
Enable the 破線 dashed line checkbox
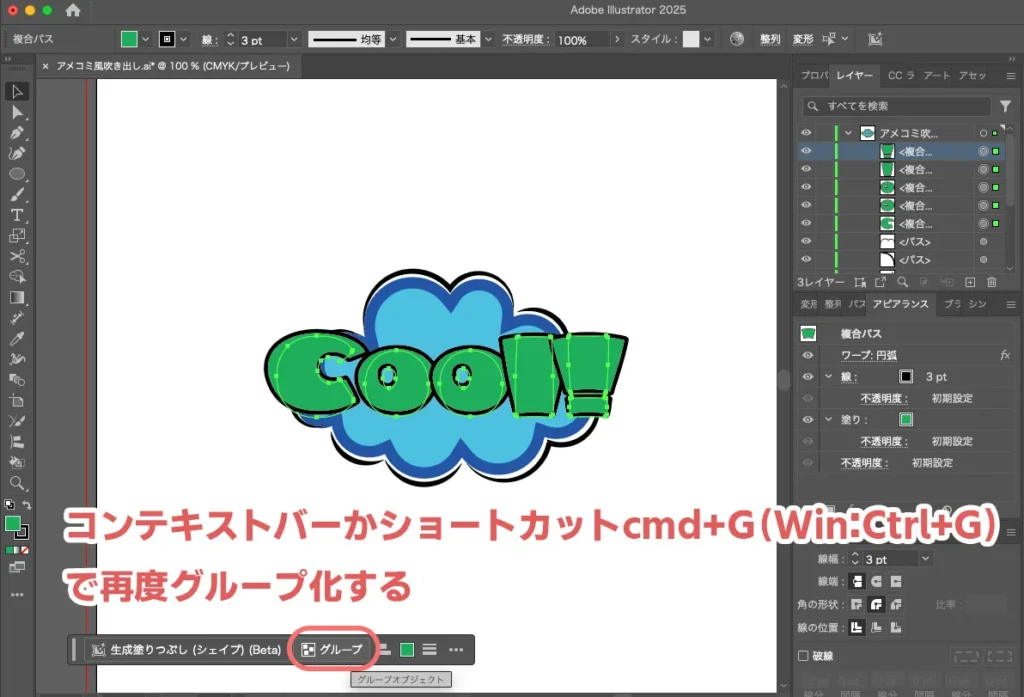click(804, 656)
